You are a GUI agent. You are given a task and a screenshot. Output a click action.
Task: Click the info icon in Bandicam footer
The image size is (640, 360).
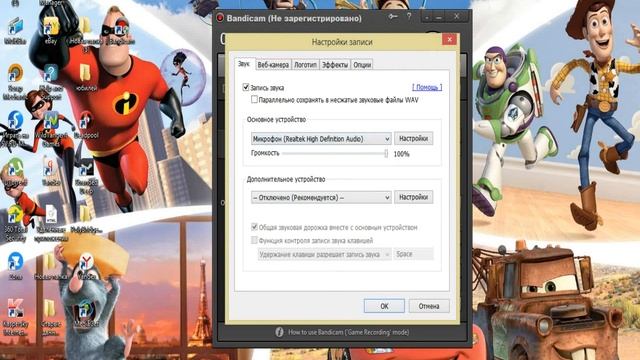tap(279, 332)
